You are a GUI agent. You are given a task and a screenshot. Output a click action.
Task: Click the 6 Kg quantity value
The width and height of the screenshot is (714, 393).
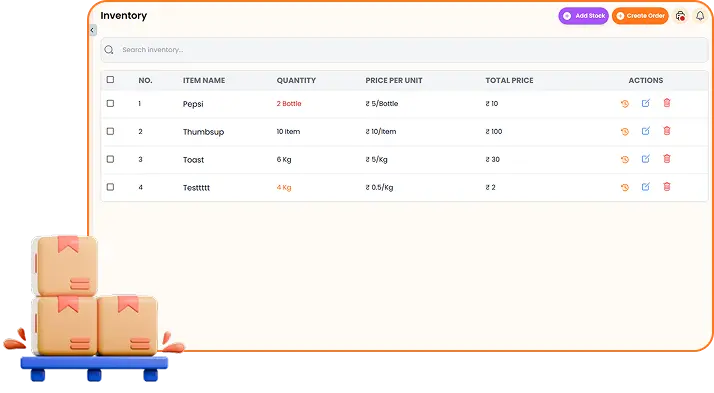pyautogui.click(x=284, y=159)
